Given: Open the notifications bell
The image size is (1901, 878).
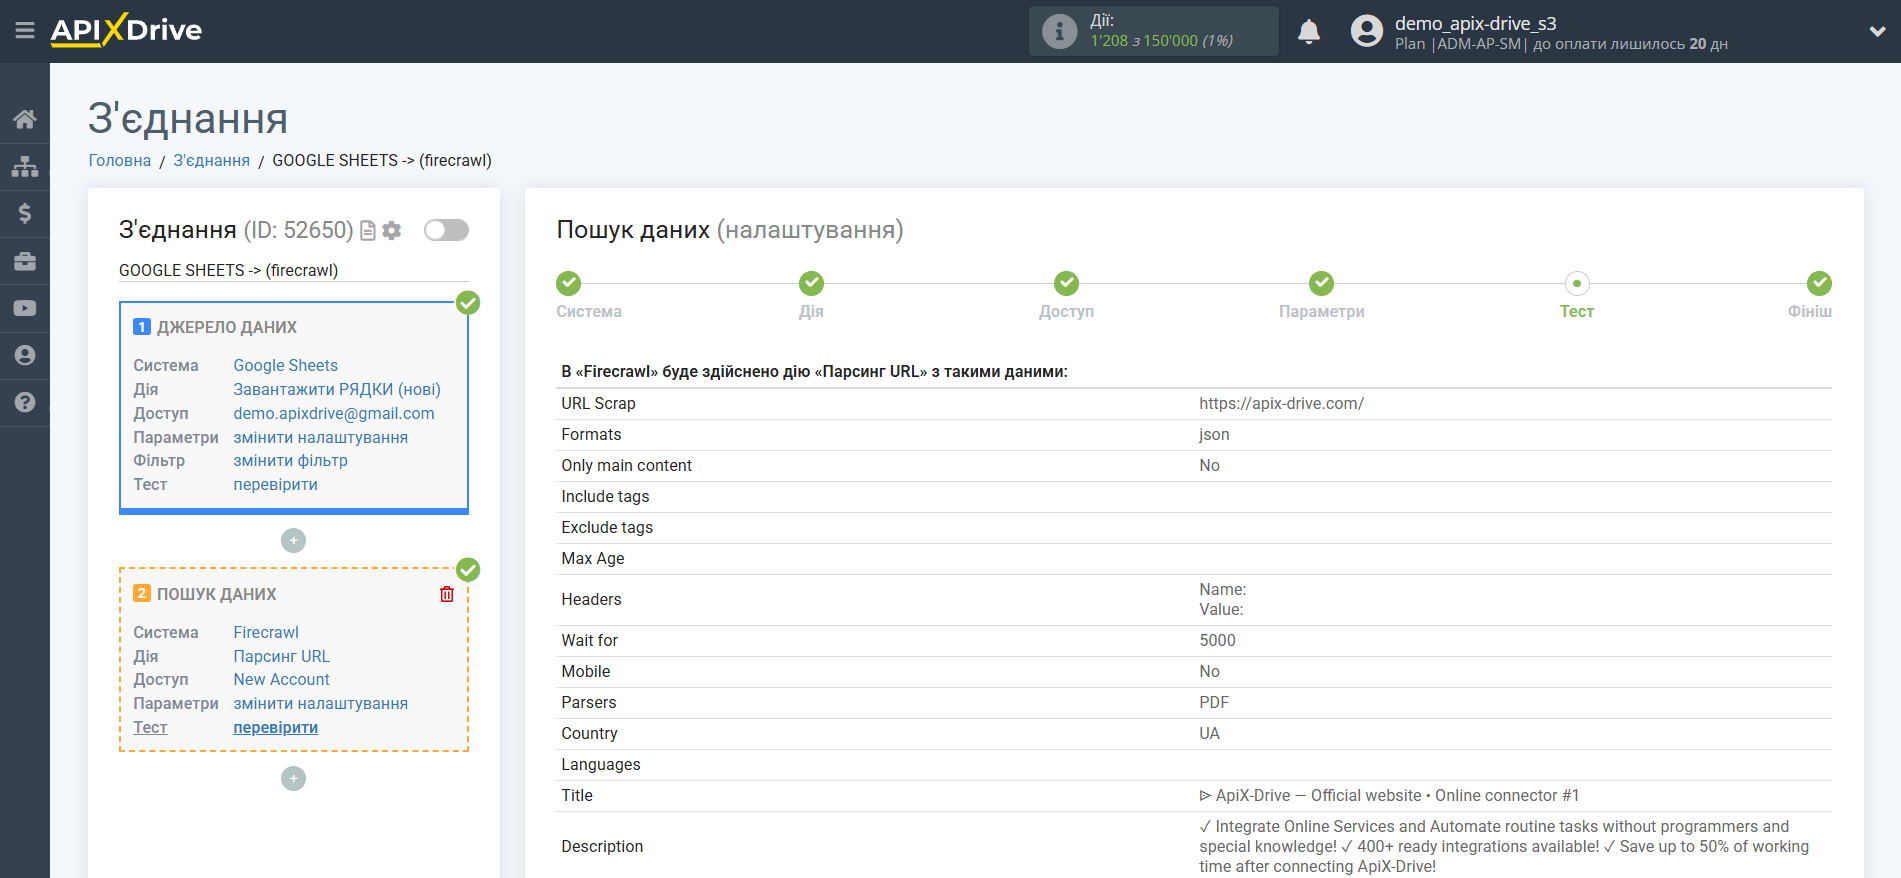Looking at the screenshot, I should (x=1308, y=32).
